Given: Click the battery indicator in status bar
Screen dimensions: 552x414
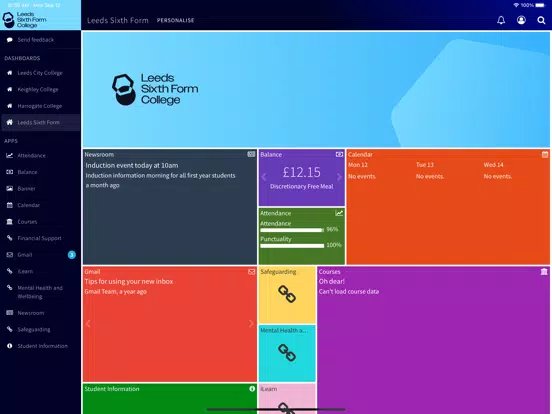Looking at the screenshot, I should [540, 5].
